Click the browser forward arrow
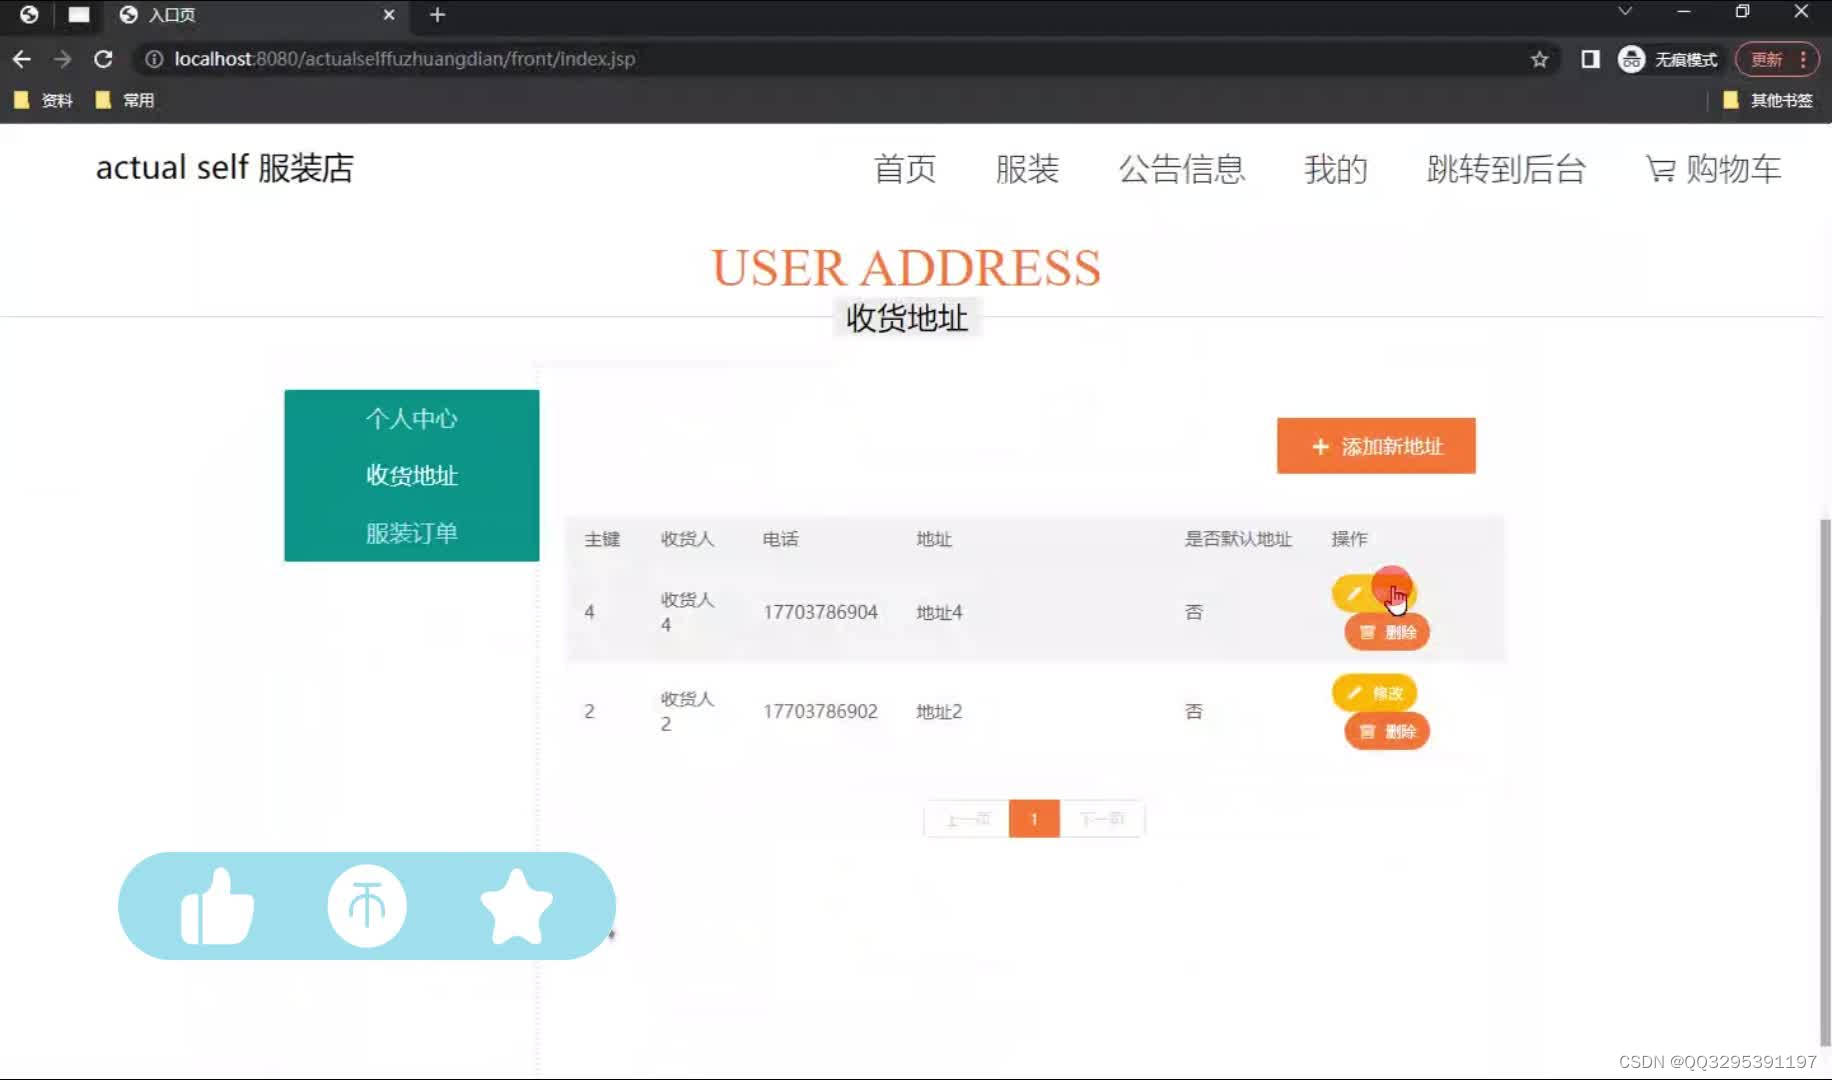The width and height of the screenshot is (1832, 1080). (62, 59)
